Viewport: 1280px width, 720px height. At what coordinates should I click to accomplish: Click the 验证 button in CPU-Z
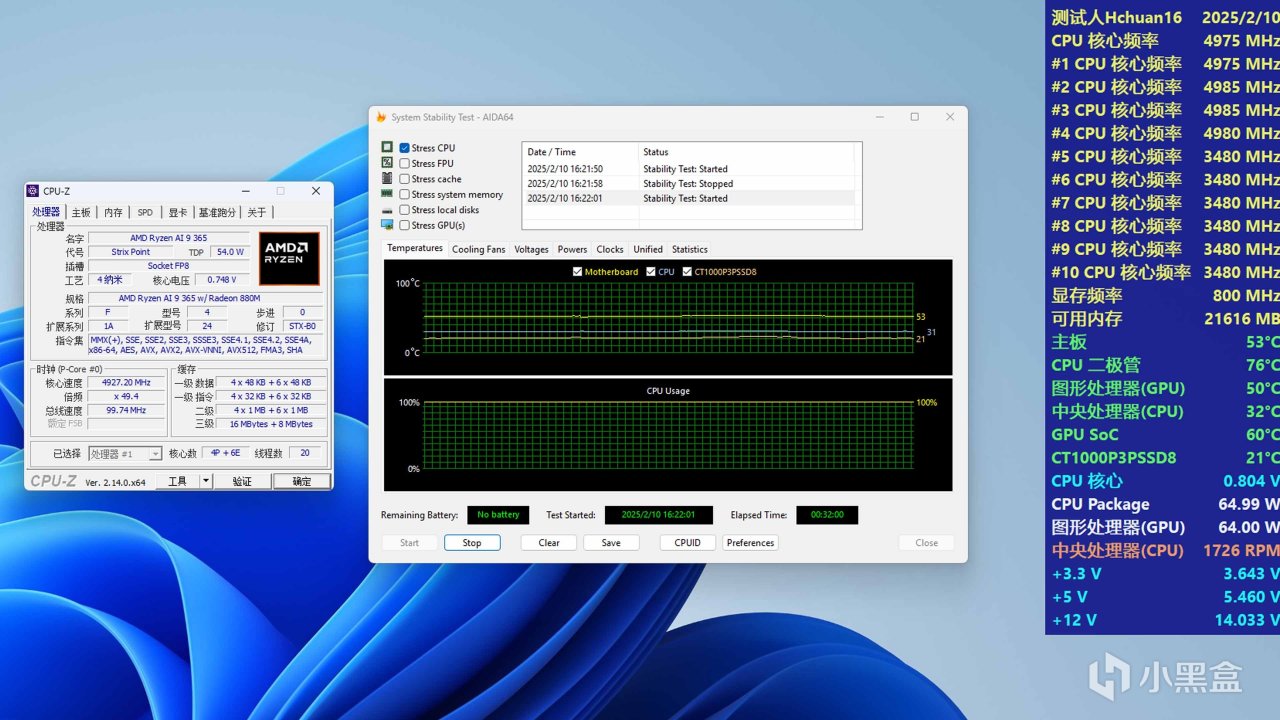point(242,481)
